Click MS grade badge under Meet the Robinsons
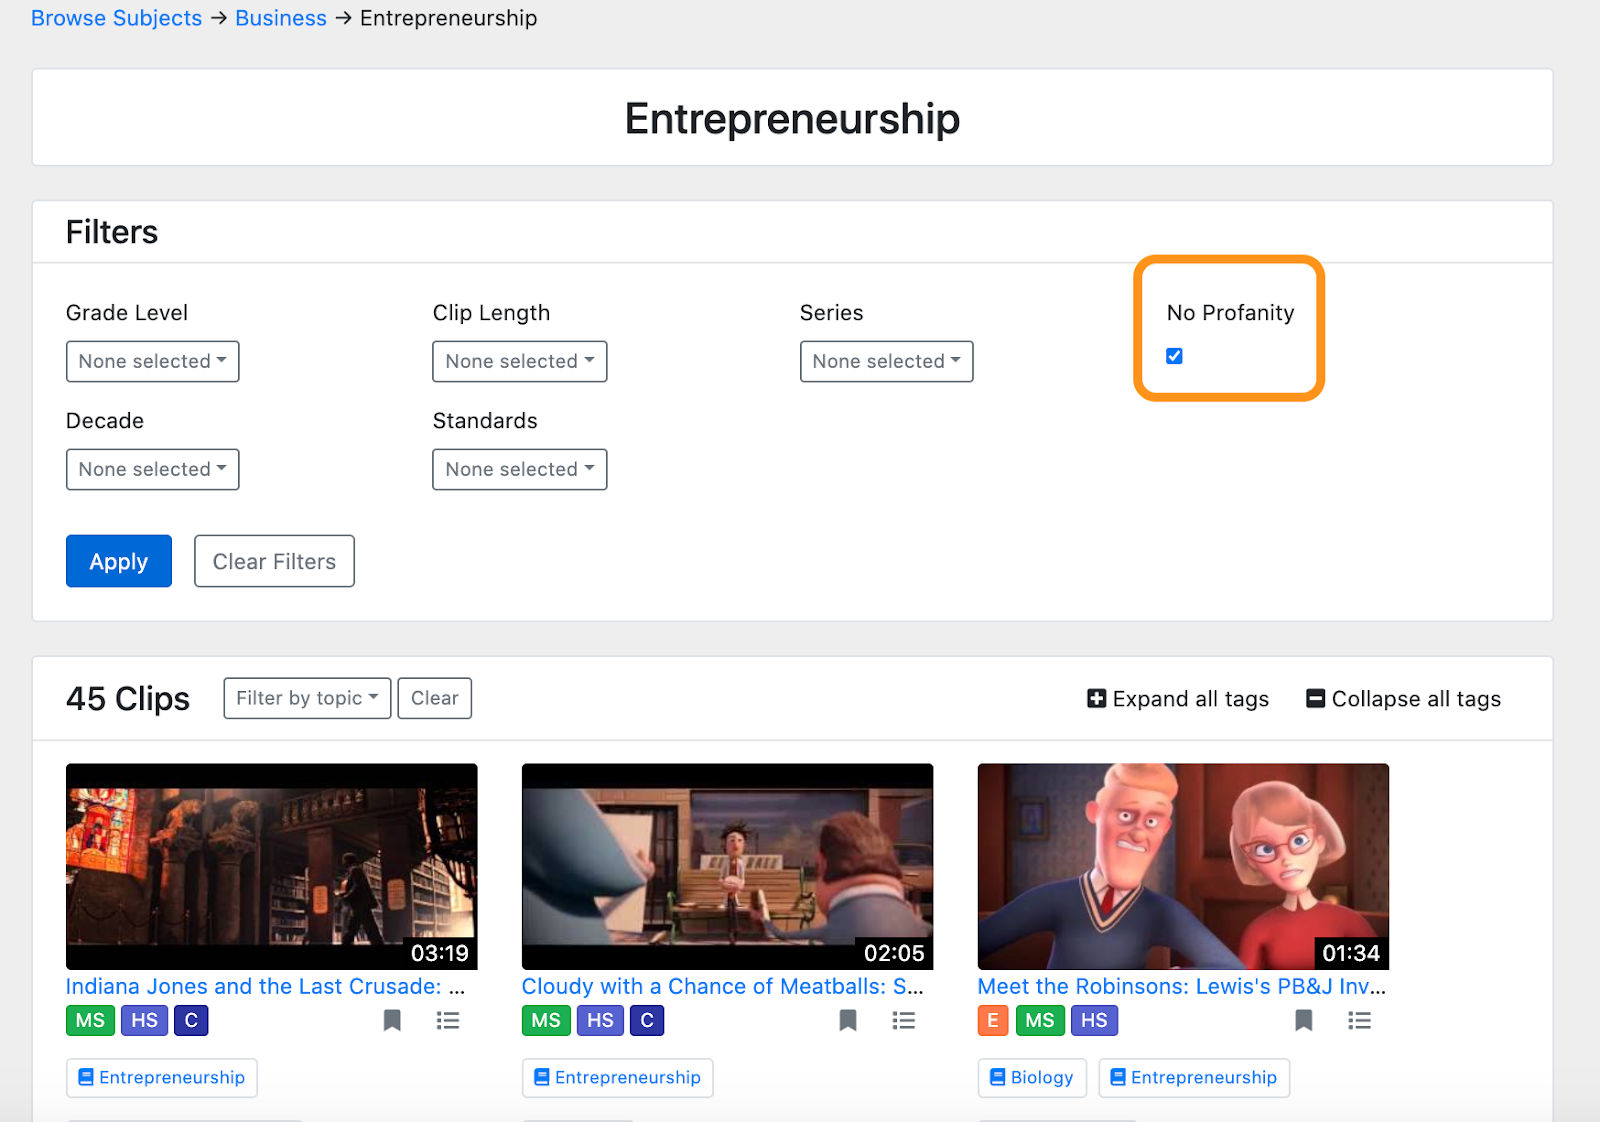1600x1122 pixels. (x=1040, y=1020)
